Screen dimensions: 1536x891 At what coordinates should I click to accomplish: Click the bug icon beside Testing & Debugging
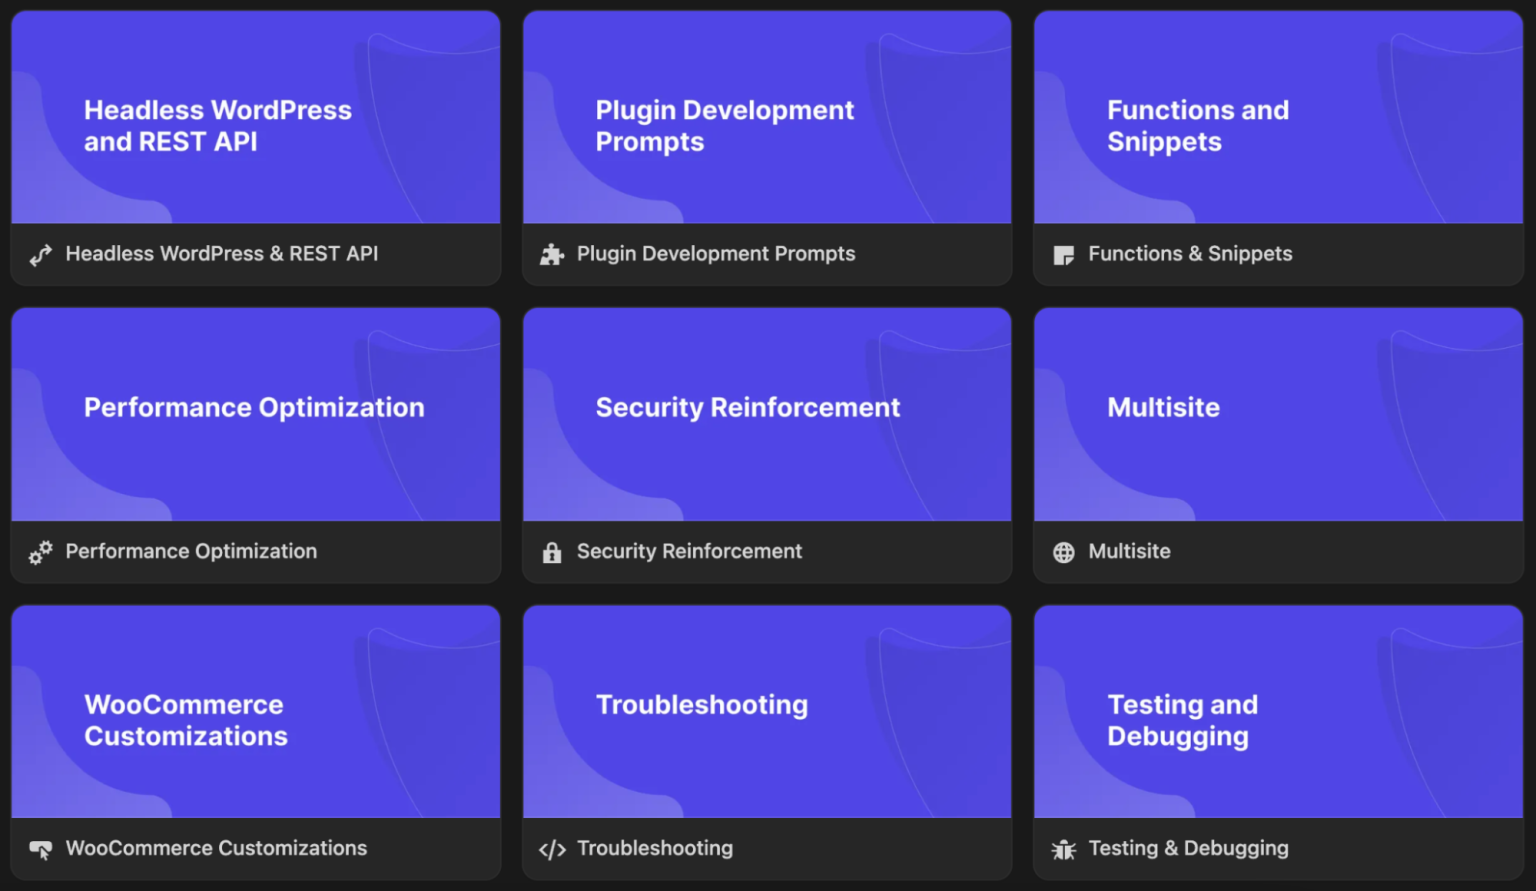click(1064, 850)
